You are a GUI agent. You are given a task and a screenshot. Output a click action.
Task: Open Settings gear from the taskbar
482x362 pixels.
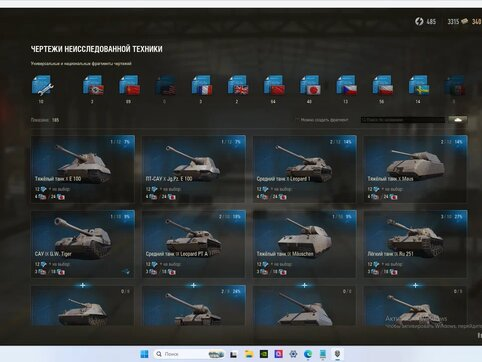pyautogui.click(x=293, y=354)
